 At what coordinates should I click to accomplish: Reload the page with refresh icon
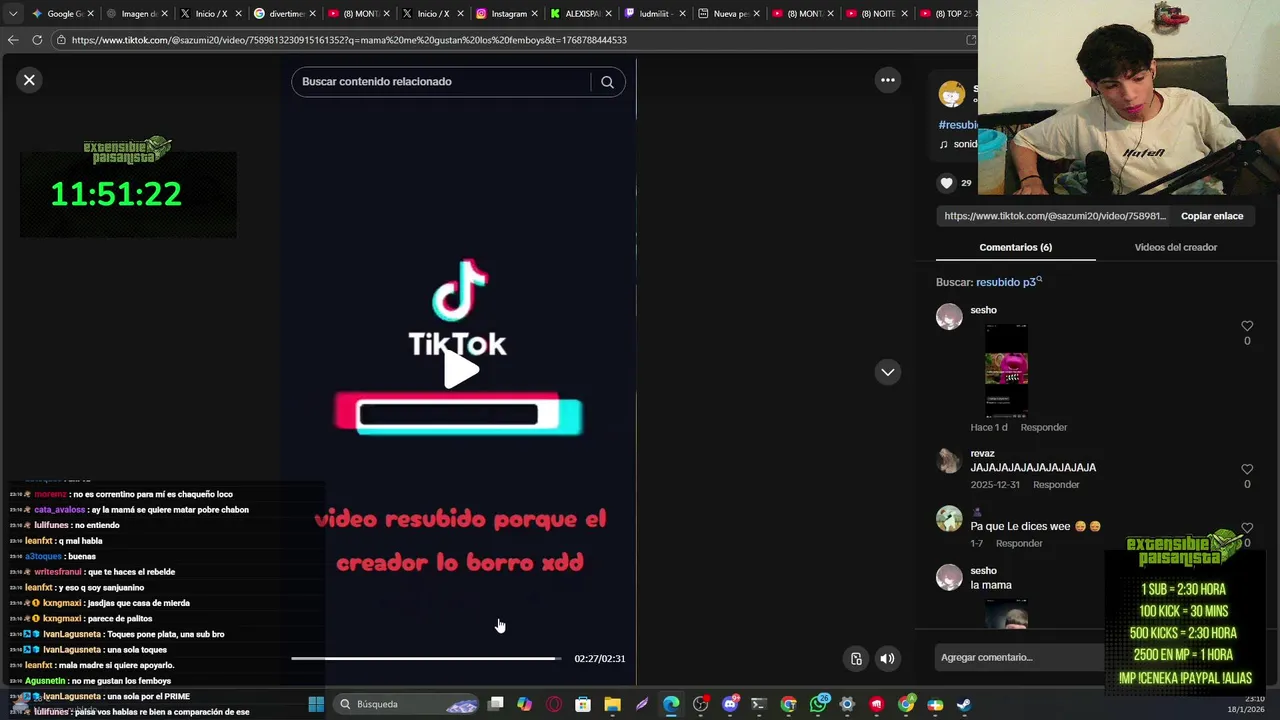tap(37, 40)
